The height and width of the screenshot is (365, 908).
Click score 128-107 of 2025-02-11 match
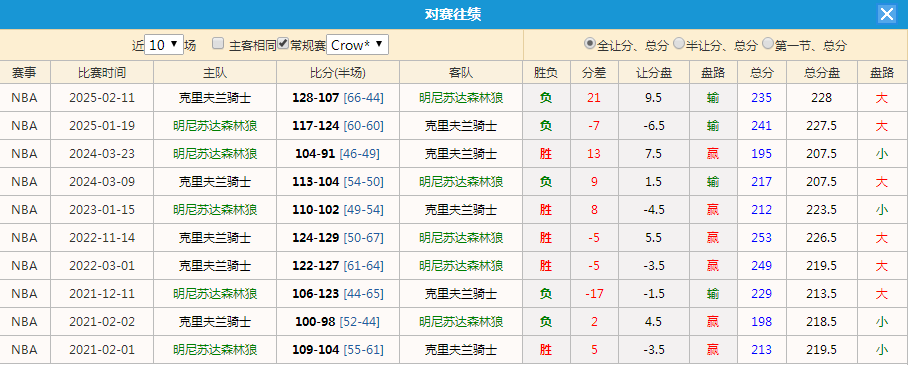316,98
